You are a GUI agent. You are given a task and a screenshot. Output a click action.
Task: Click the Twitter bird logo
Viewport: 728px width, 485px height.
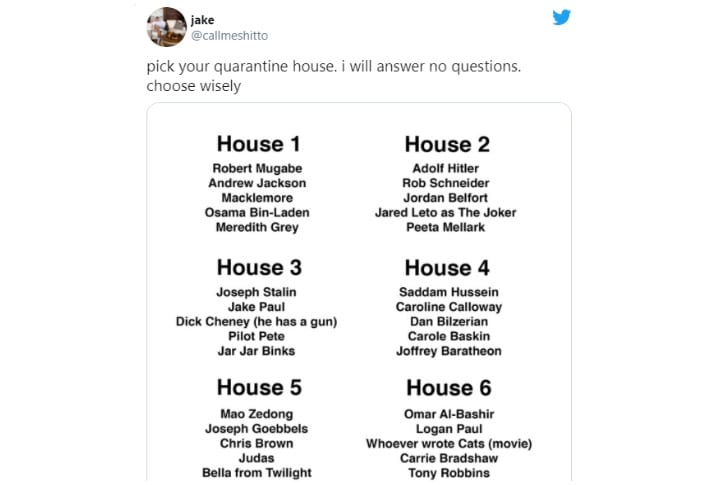pos(561,18)
